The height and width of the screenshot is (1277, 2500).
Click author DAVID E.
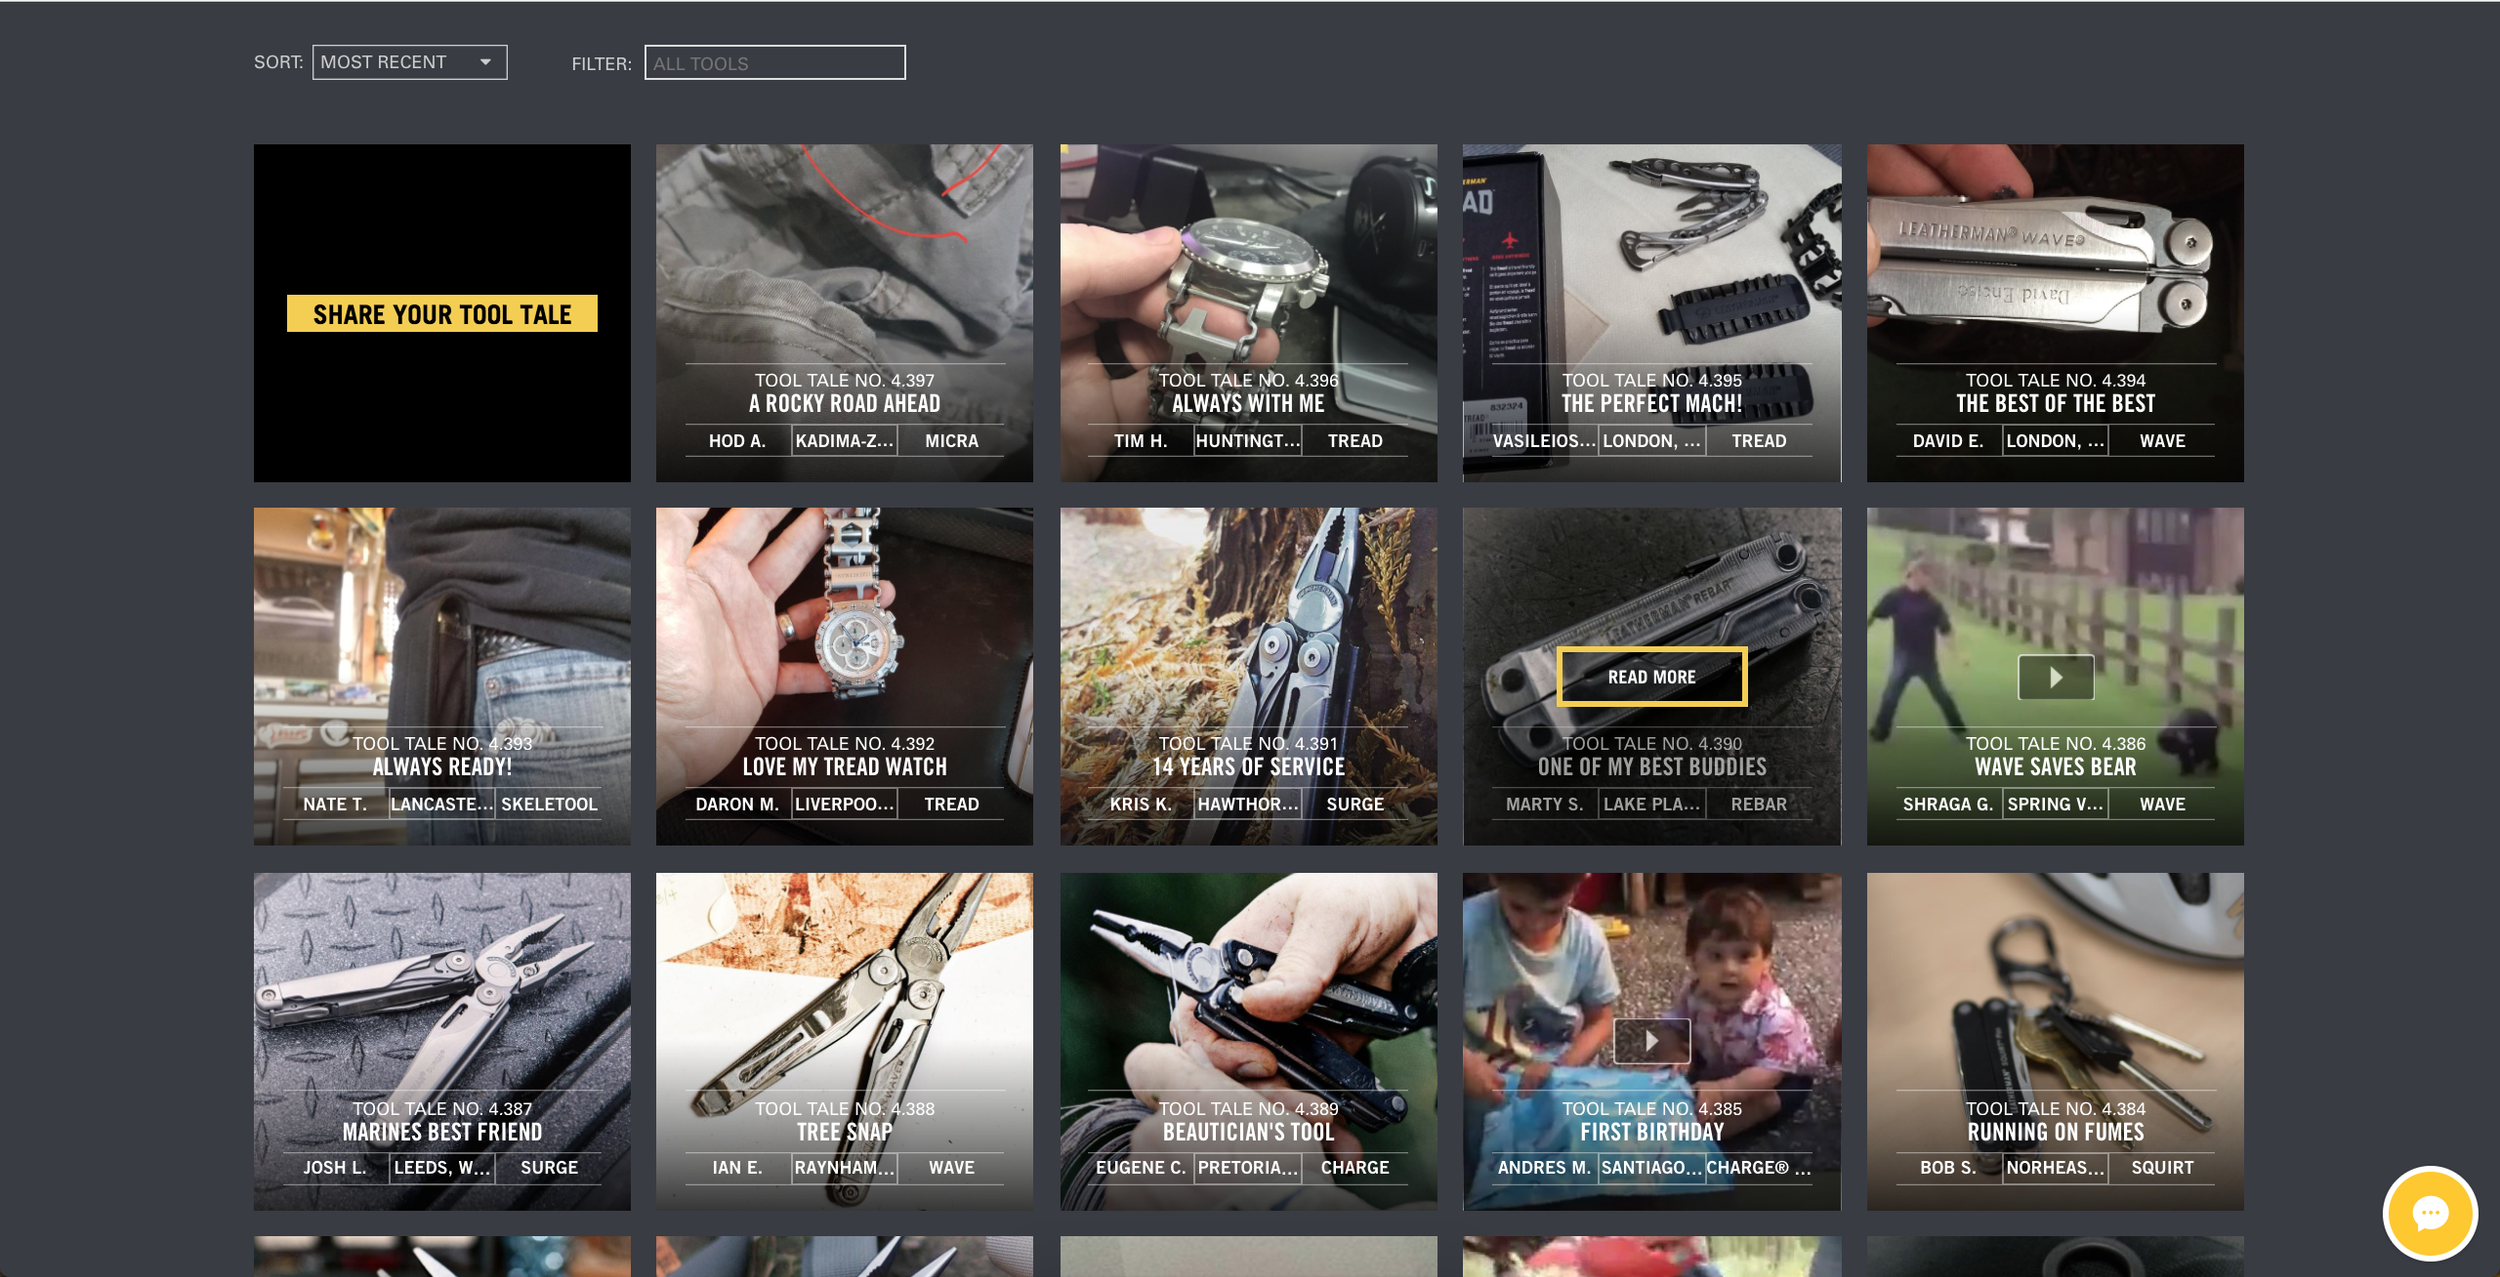point(1948,441)
